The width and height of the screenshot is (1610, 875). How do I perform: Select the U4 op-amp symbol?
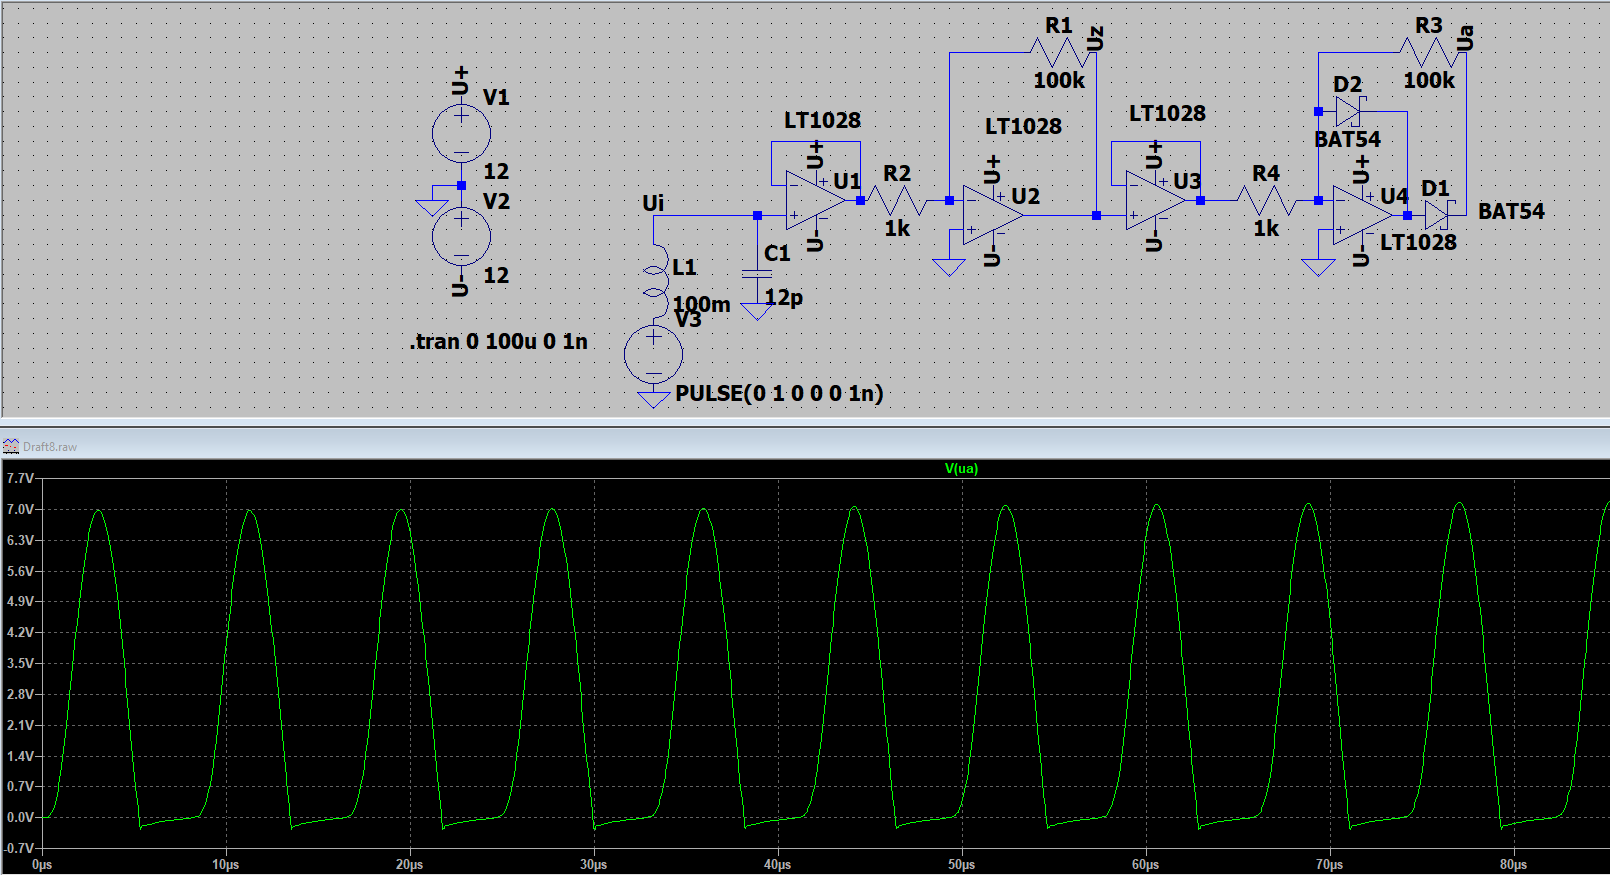coord(1363,215)
